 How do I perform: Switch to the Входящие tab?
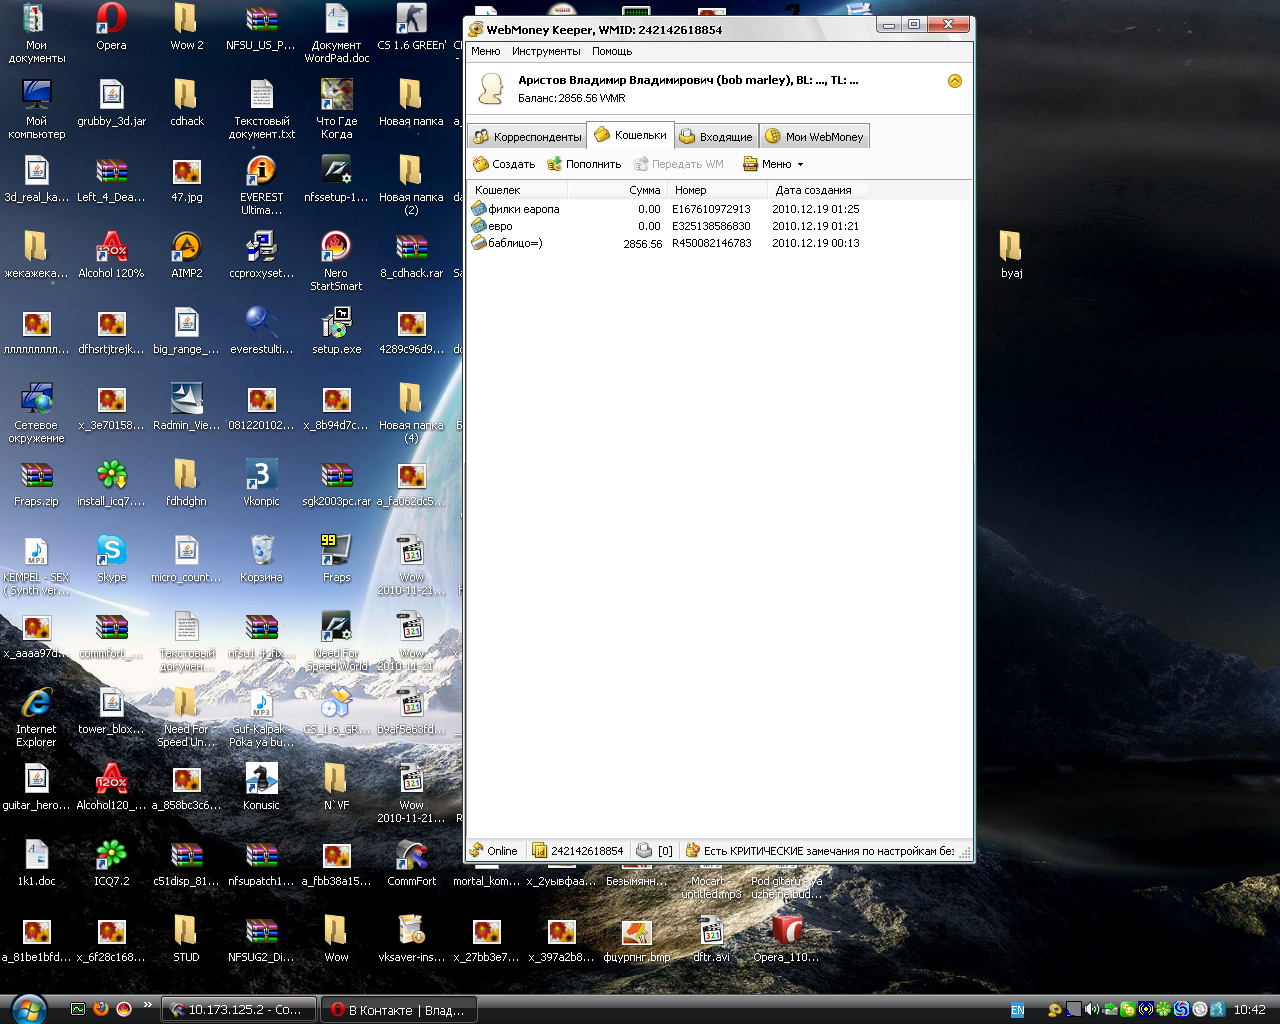pyautogui.click(x=716, y=137)
